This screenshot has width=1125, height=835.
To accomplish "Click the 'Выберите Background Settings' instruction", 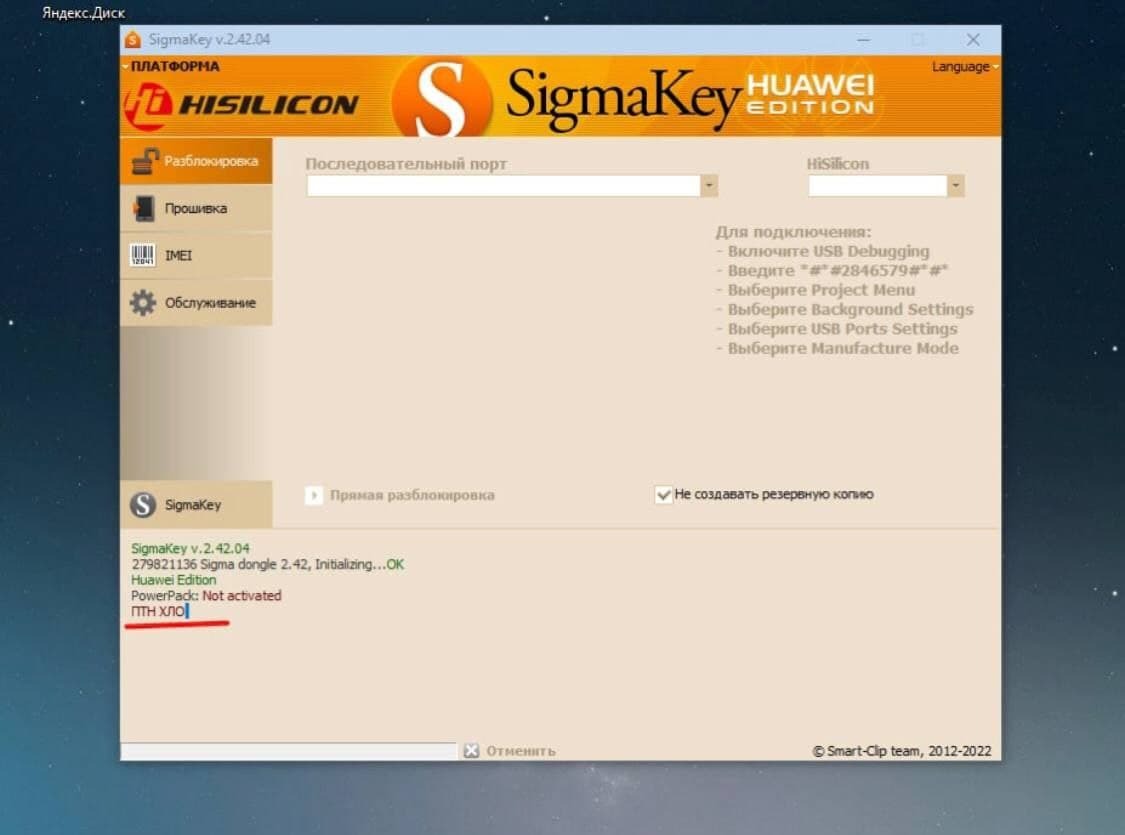I will [x=845, y=309].
